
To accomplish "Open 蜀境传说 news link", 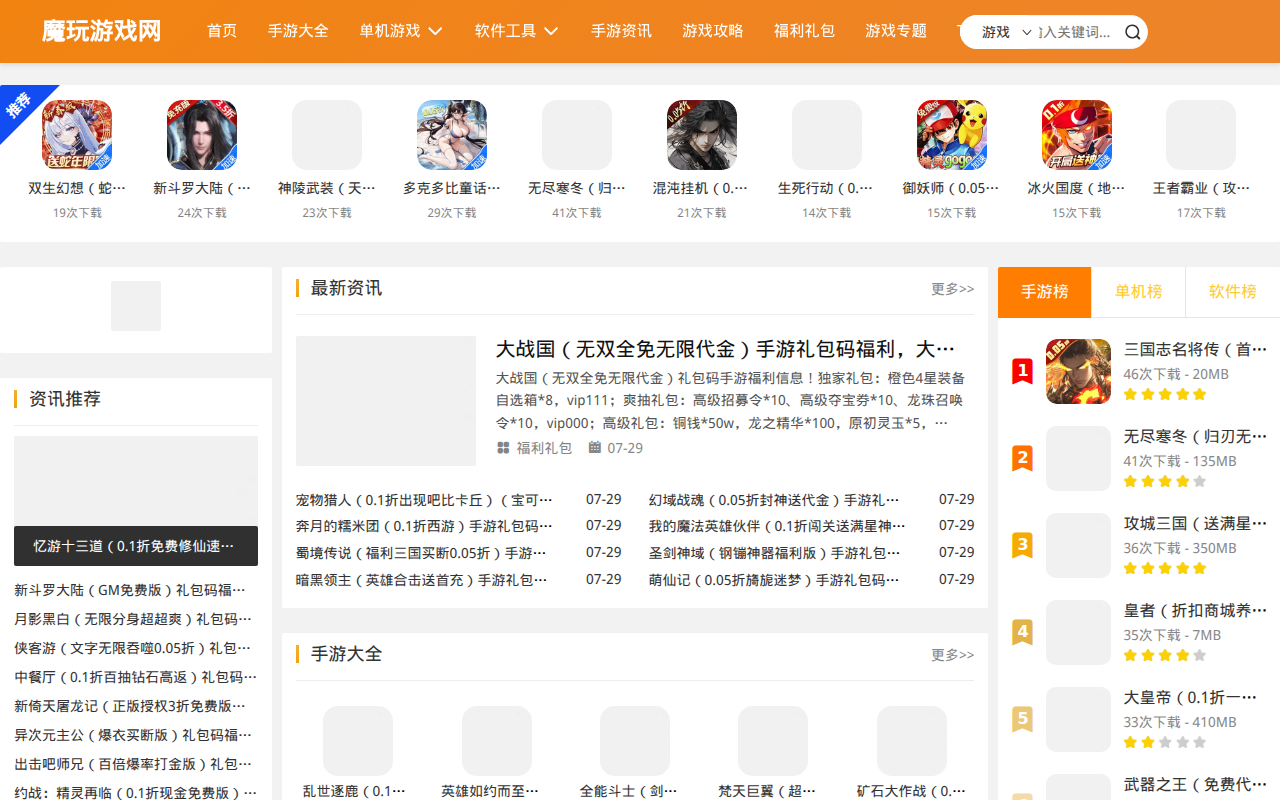I will 422,553.
